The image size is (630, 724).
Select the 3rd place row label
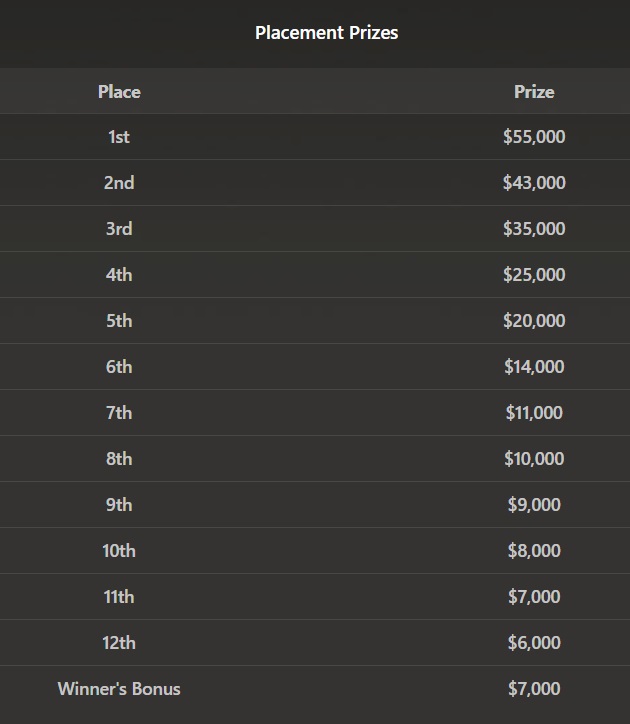119,229
